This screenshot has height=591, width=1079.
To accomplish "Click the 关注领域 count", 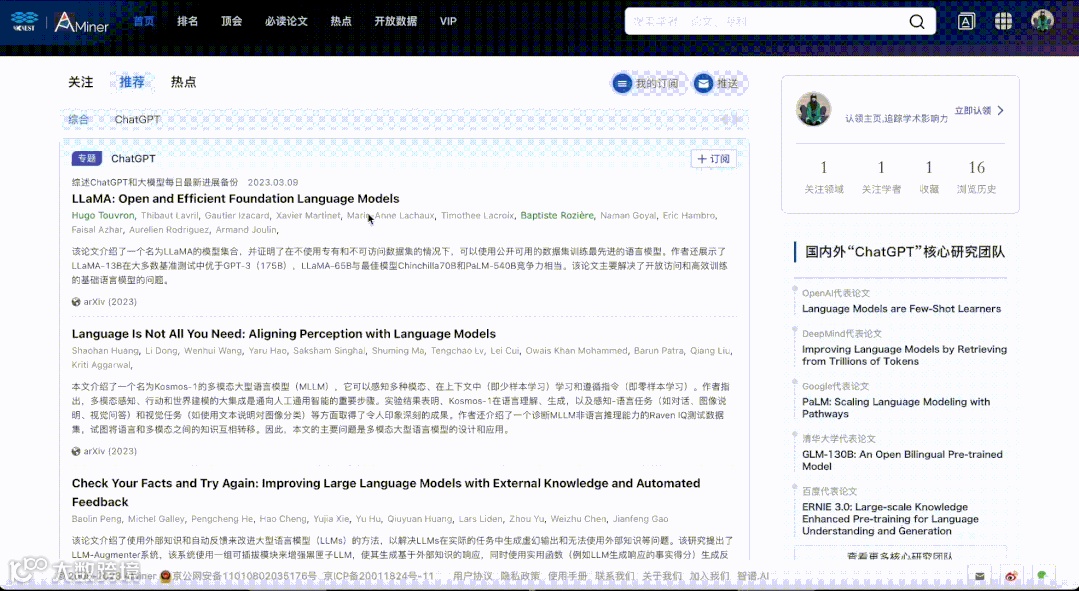I will coord(824,167).
